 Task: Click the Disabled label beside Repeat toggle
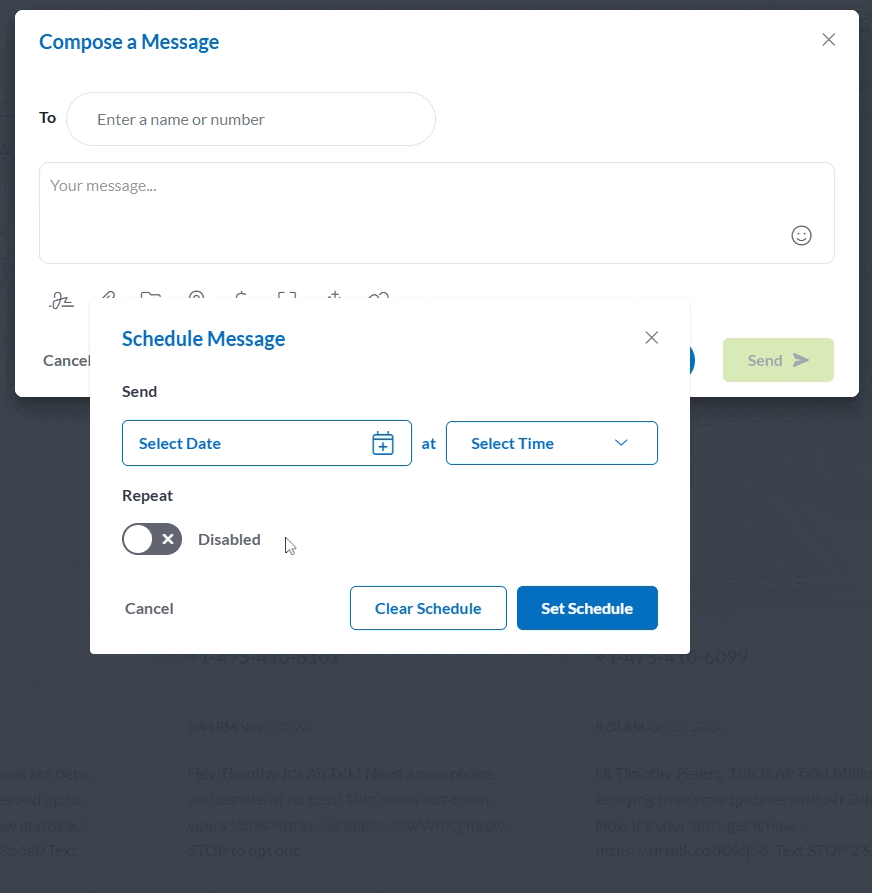click(229, 540)
